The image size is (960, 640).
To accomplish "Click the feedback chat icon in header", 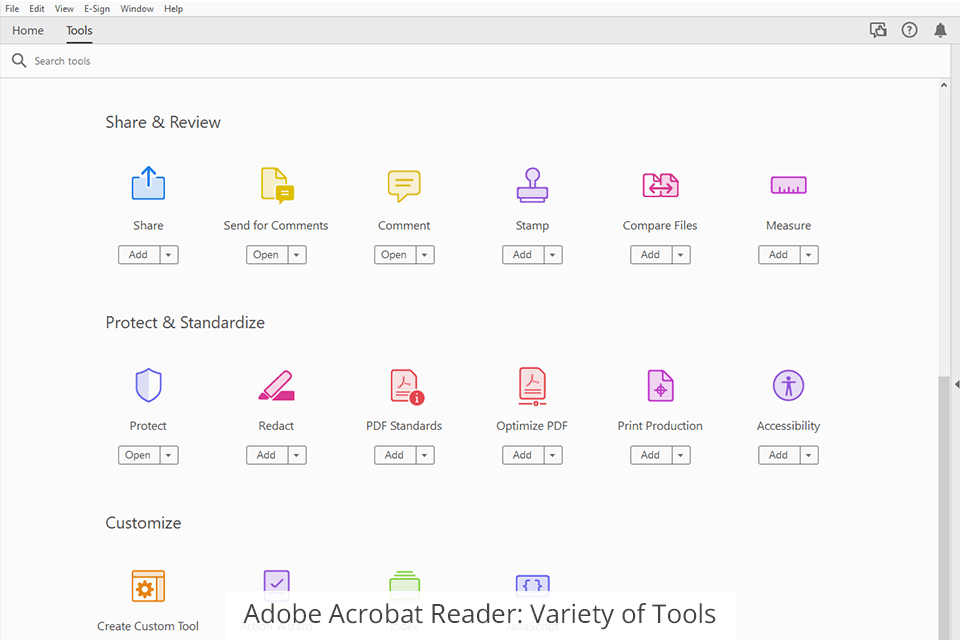I will (x=879, y=30).
